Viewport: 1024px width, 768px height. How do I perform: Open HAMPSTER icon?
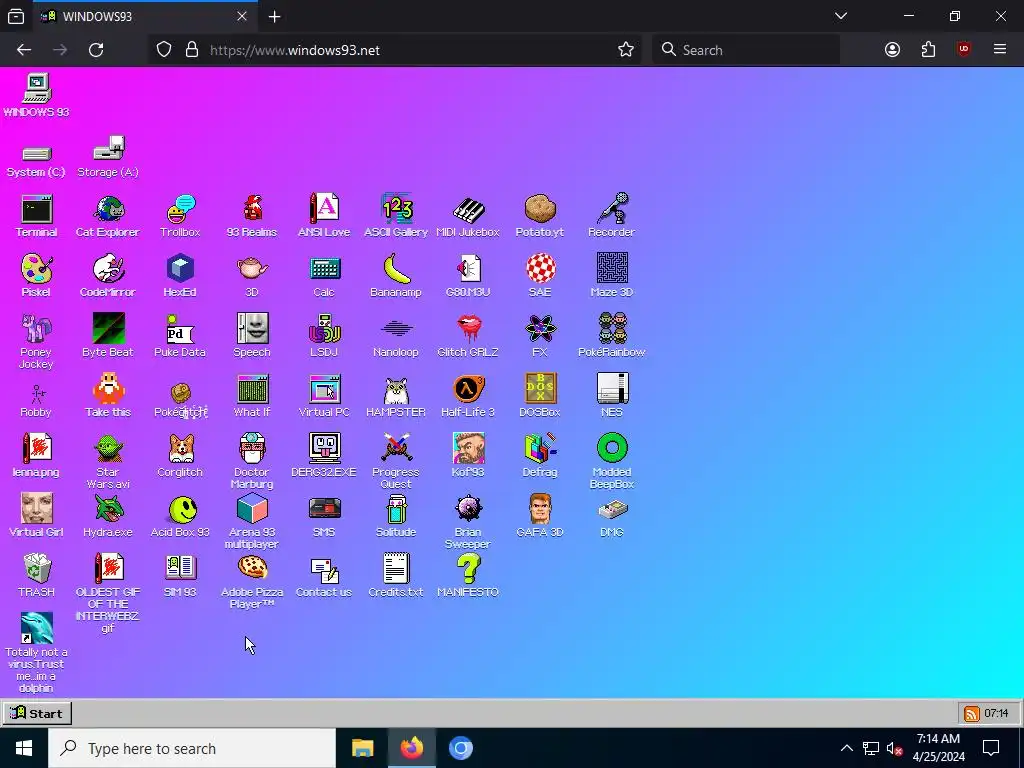point(396,396)
